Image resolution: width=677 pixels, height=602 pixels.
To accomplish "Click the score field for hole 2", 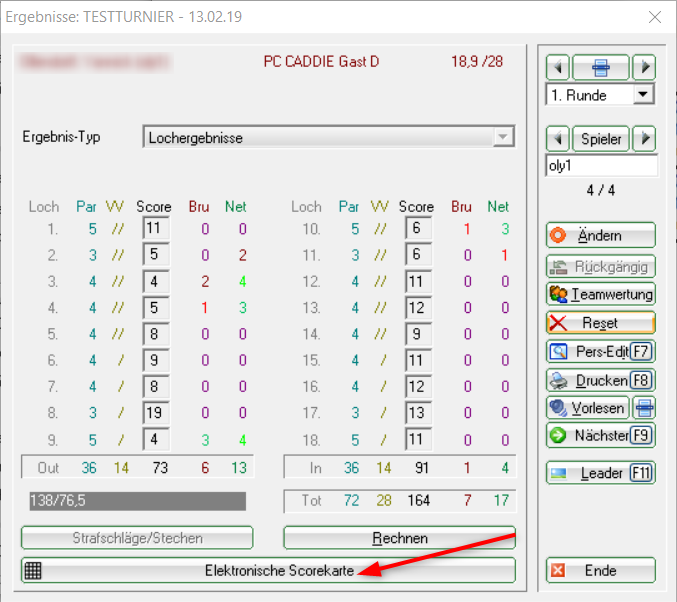I will click(156, 254).
